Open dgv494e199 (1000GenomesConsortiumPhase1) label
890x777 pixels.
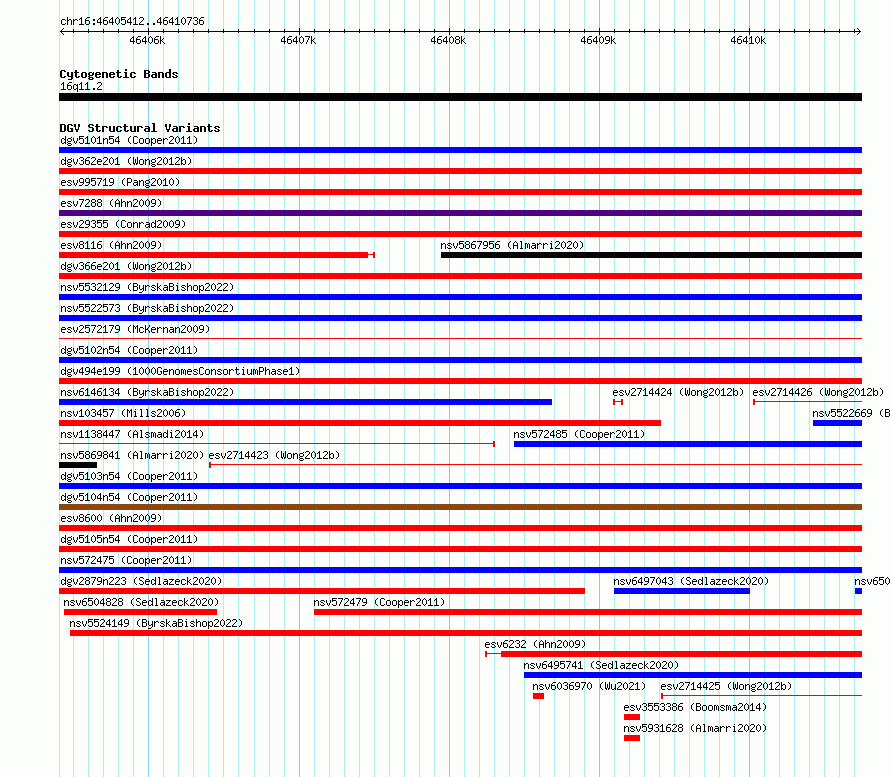[x=180, y=371]
